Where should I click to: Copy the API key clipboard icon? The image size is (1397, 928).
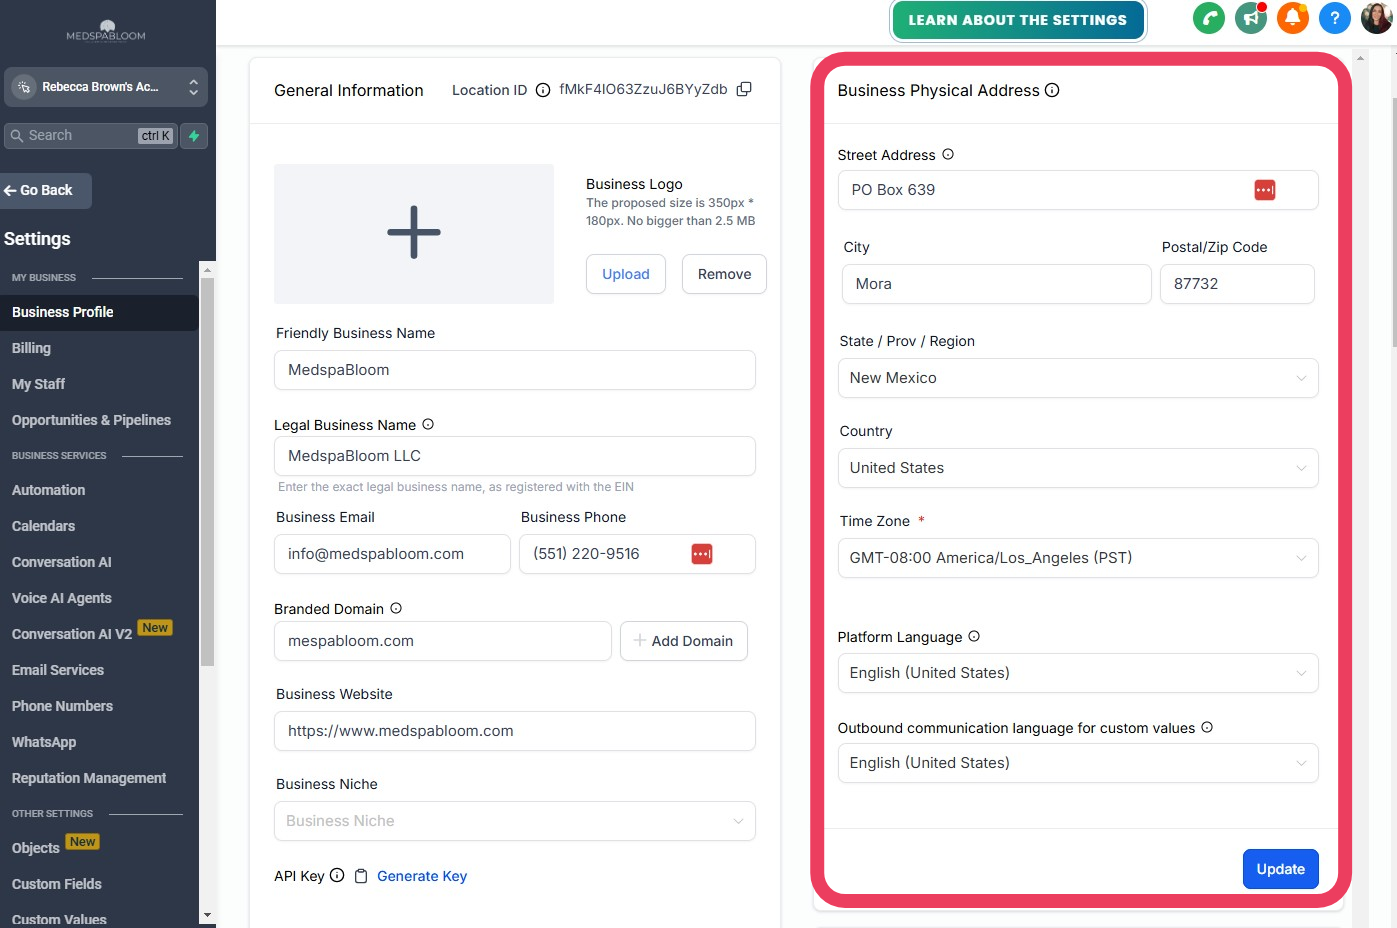361,876
